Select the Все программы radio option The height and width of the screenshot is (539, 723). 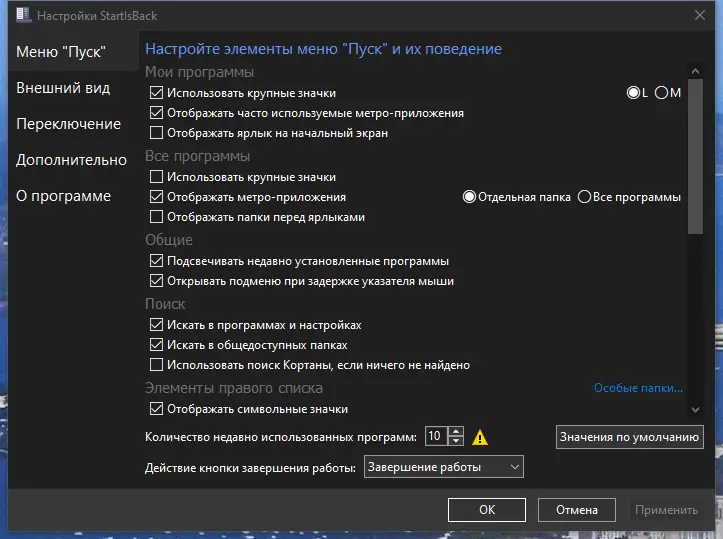click(584, 197)
